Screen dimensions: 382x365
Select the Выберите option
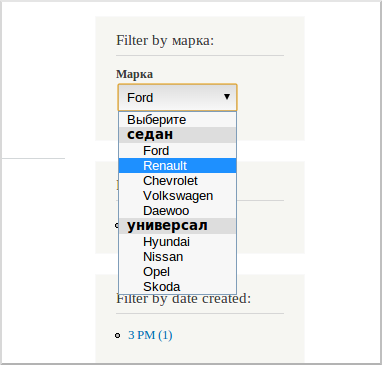point(177,119)
